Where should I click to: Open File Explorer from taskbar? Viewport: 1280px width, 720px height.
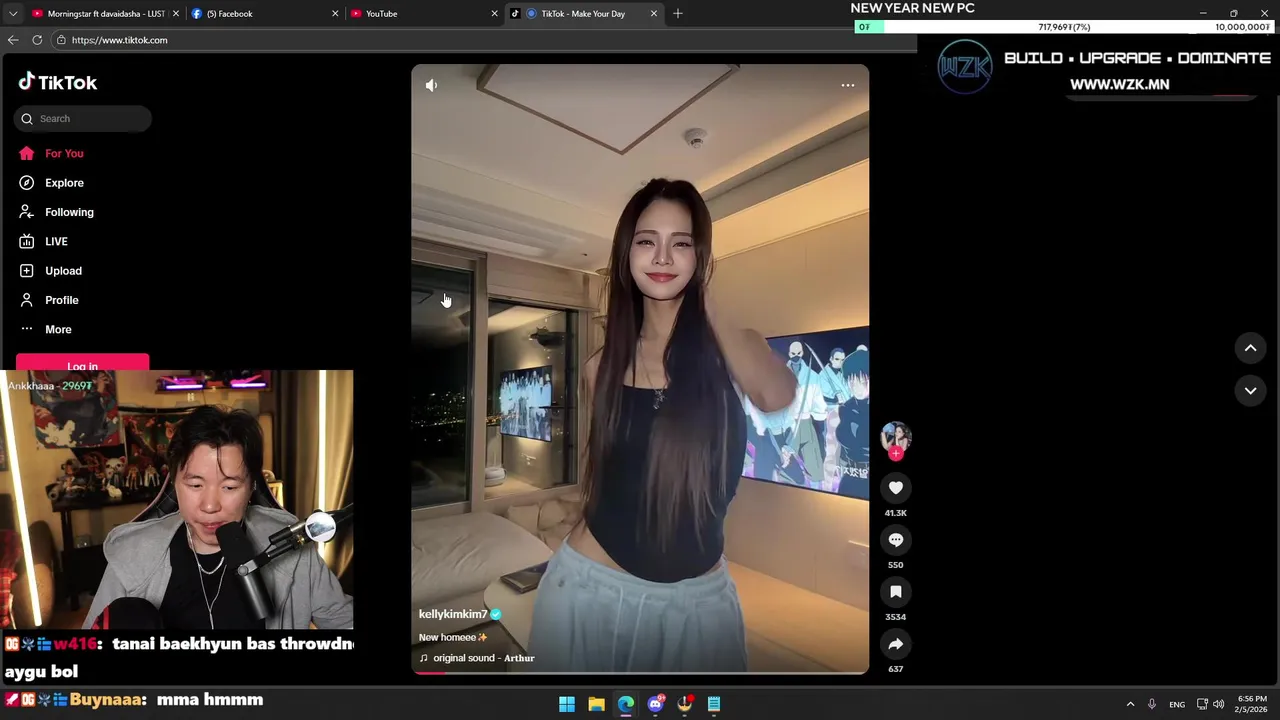pyautogui.click(x=596, y=704)
